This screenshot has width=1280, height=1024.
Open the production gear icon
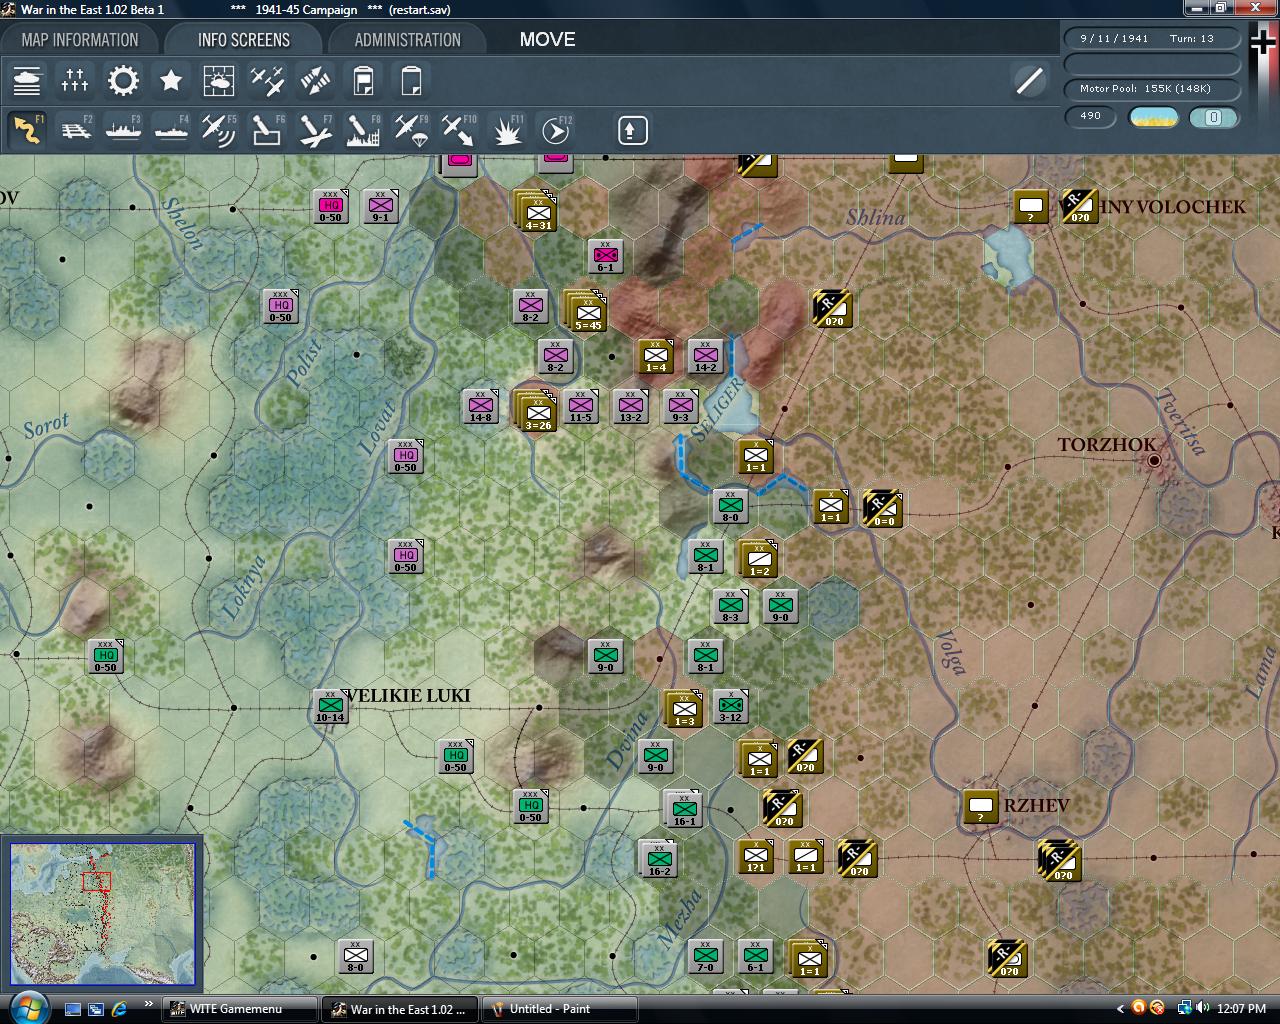click(123, 80)
